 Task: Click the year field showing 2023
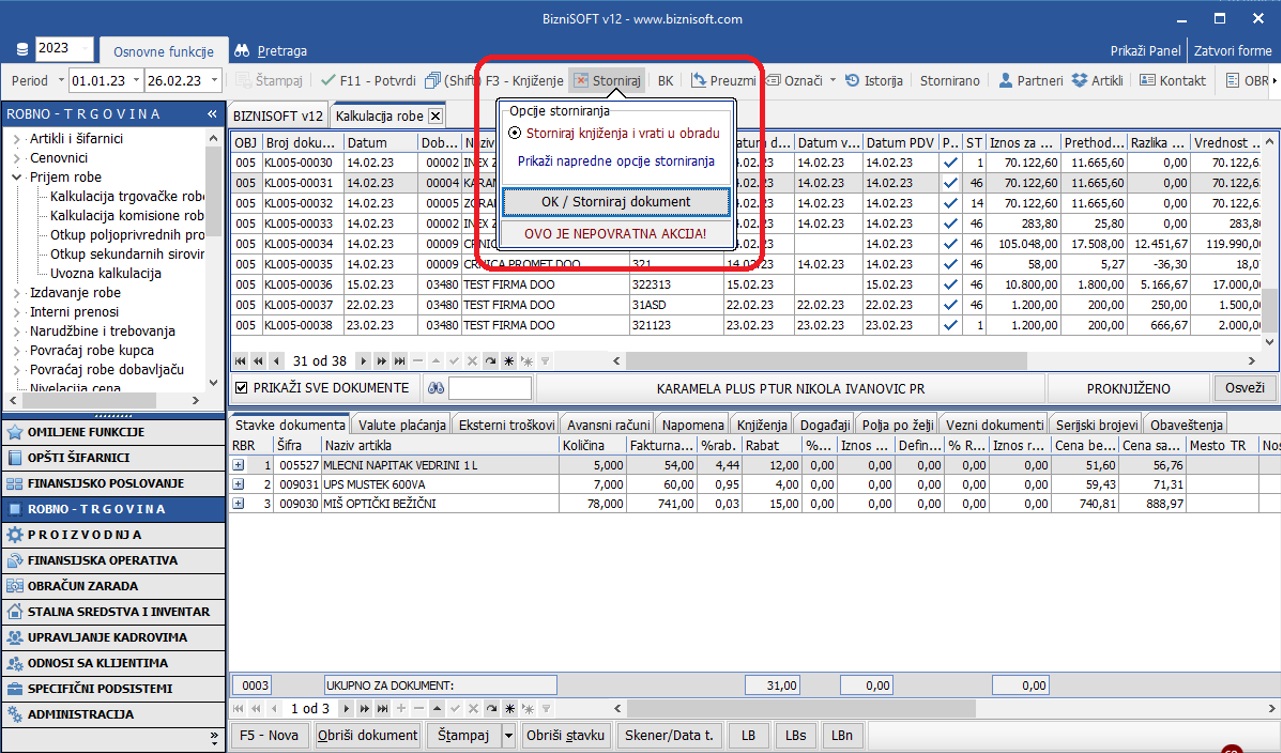63,50
